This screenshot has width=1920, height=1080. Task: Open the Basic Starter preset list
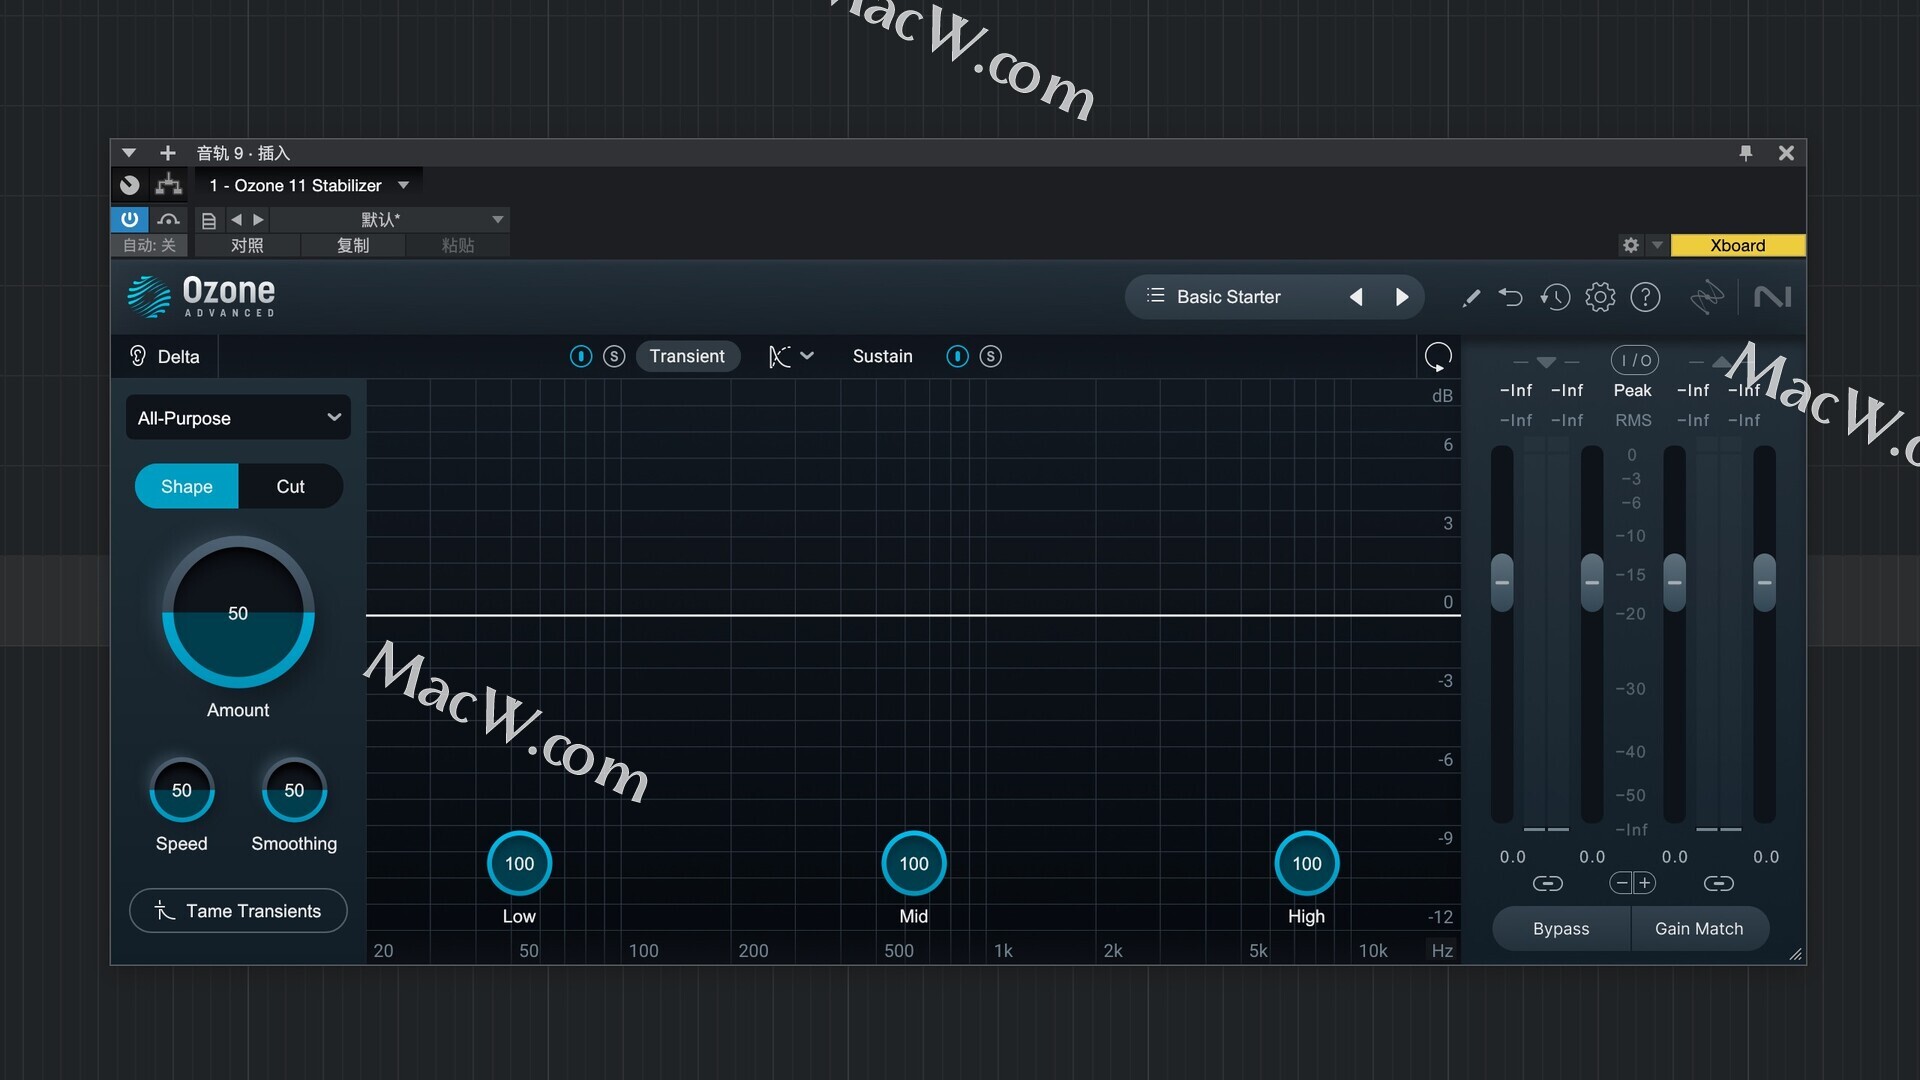coord(1228,297)
